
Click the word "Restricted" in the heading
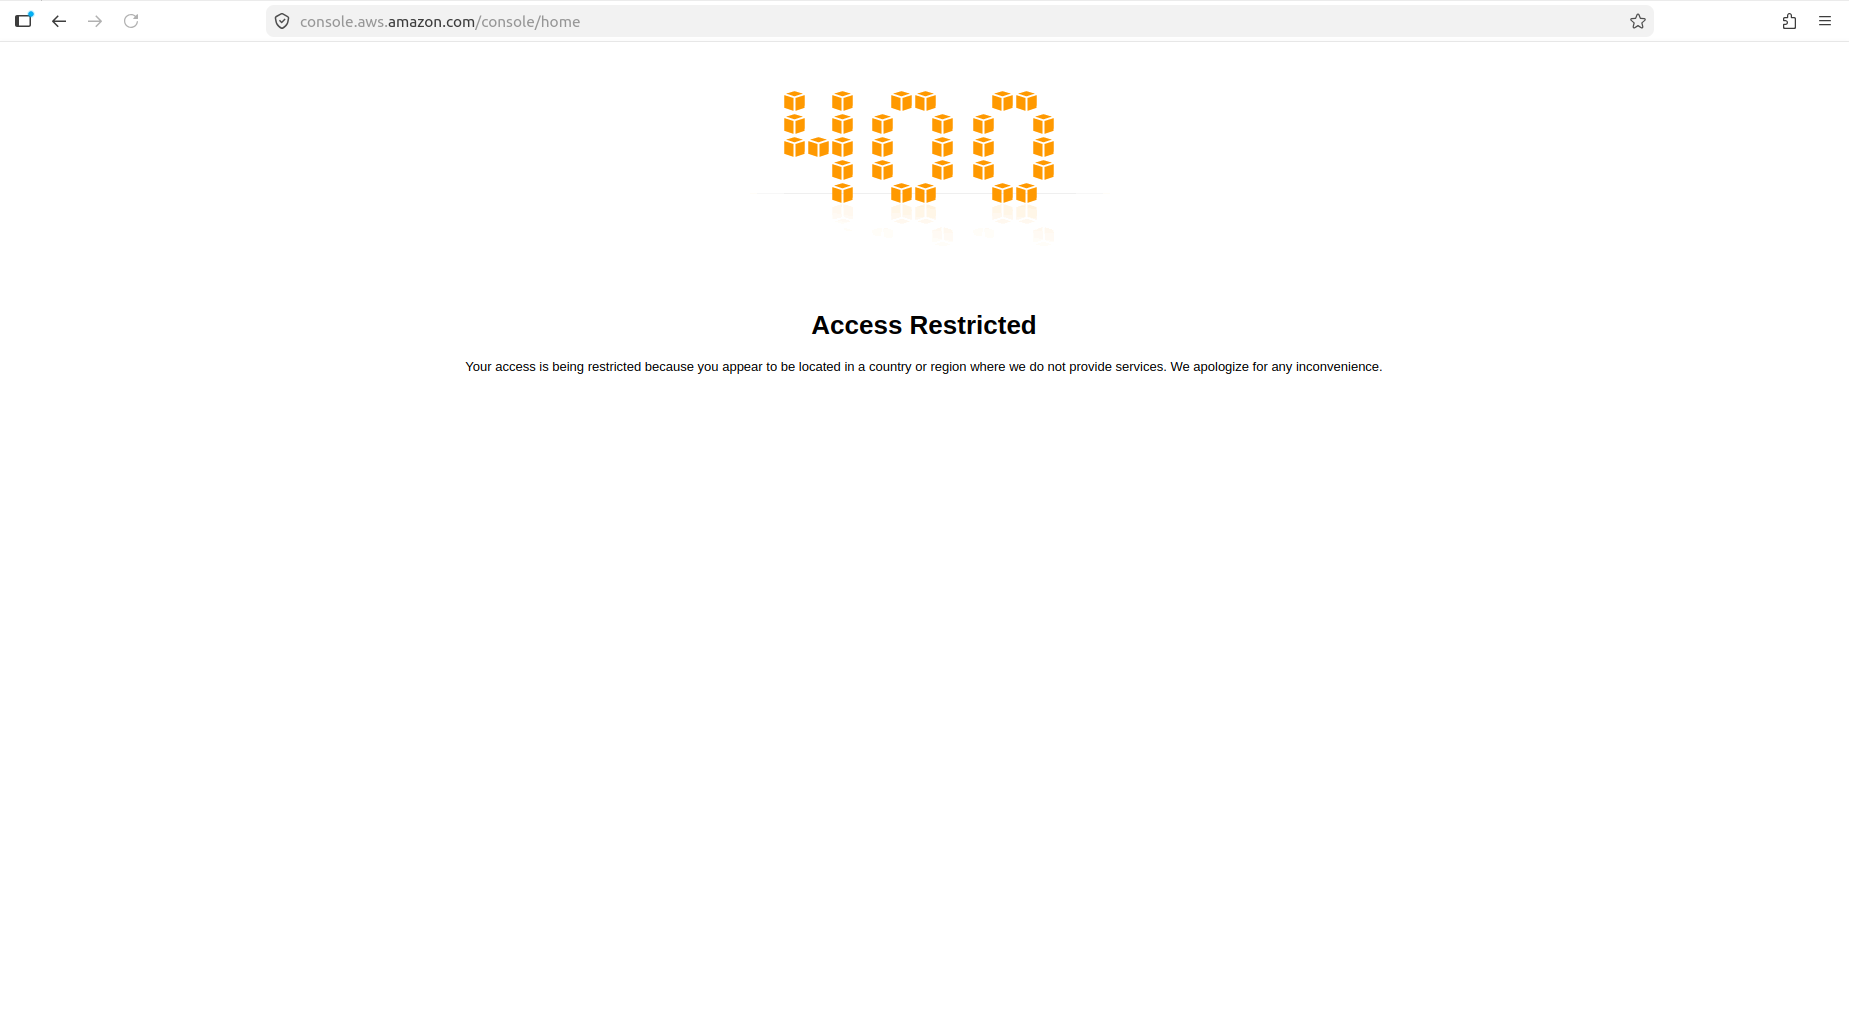(972, 325)
